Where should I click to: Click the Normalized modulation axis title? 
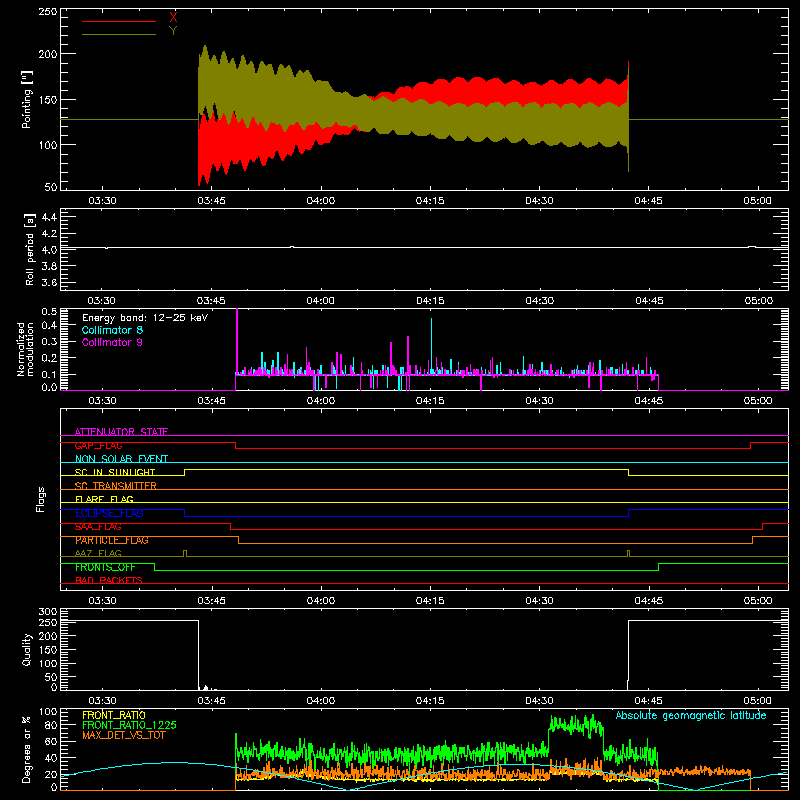click(26, 349)
